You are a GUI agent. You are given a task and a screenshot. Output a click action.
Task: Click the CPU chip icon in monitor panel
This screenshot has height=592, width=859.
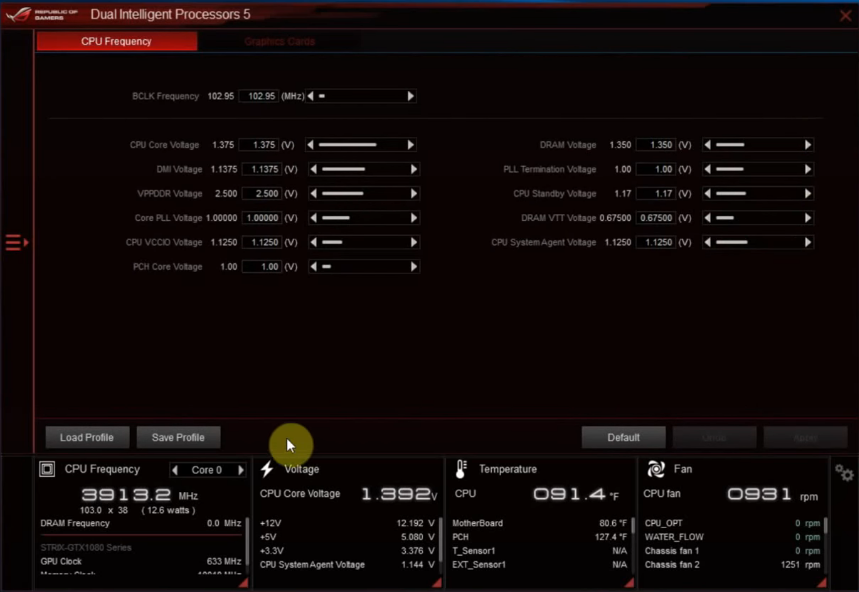[47, 469]
